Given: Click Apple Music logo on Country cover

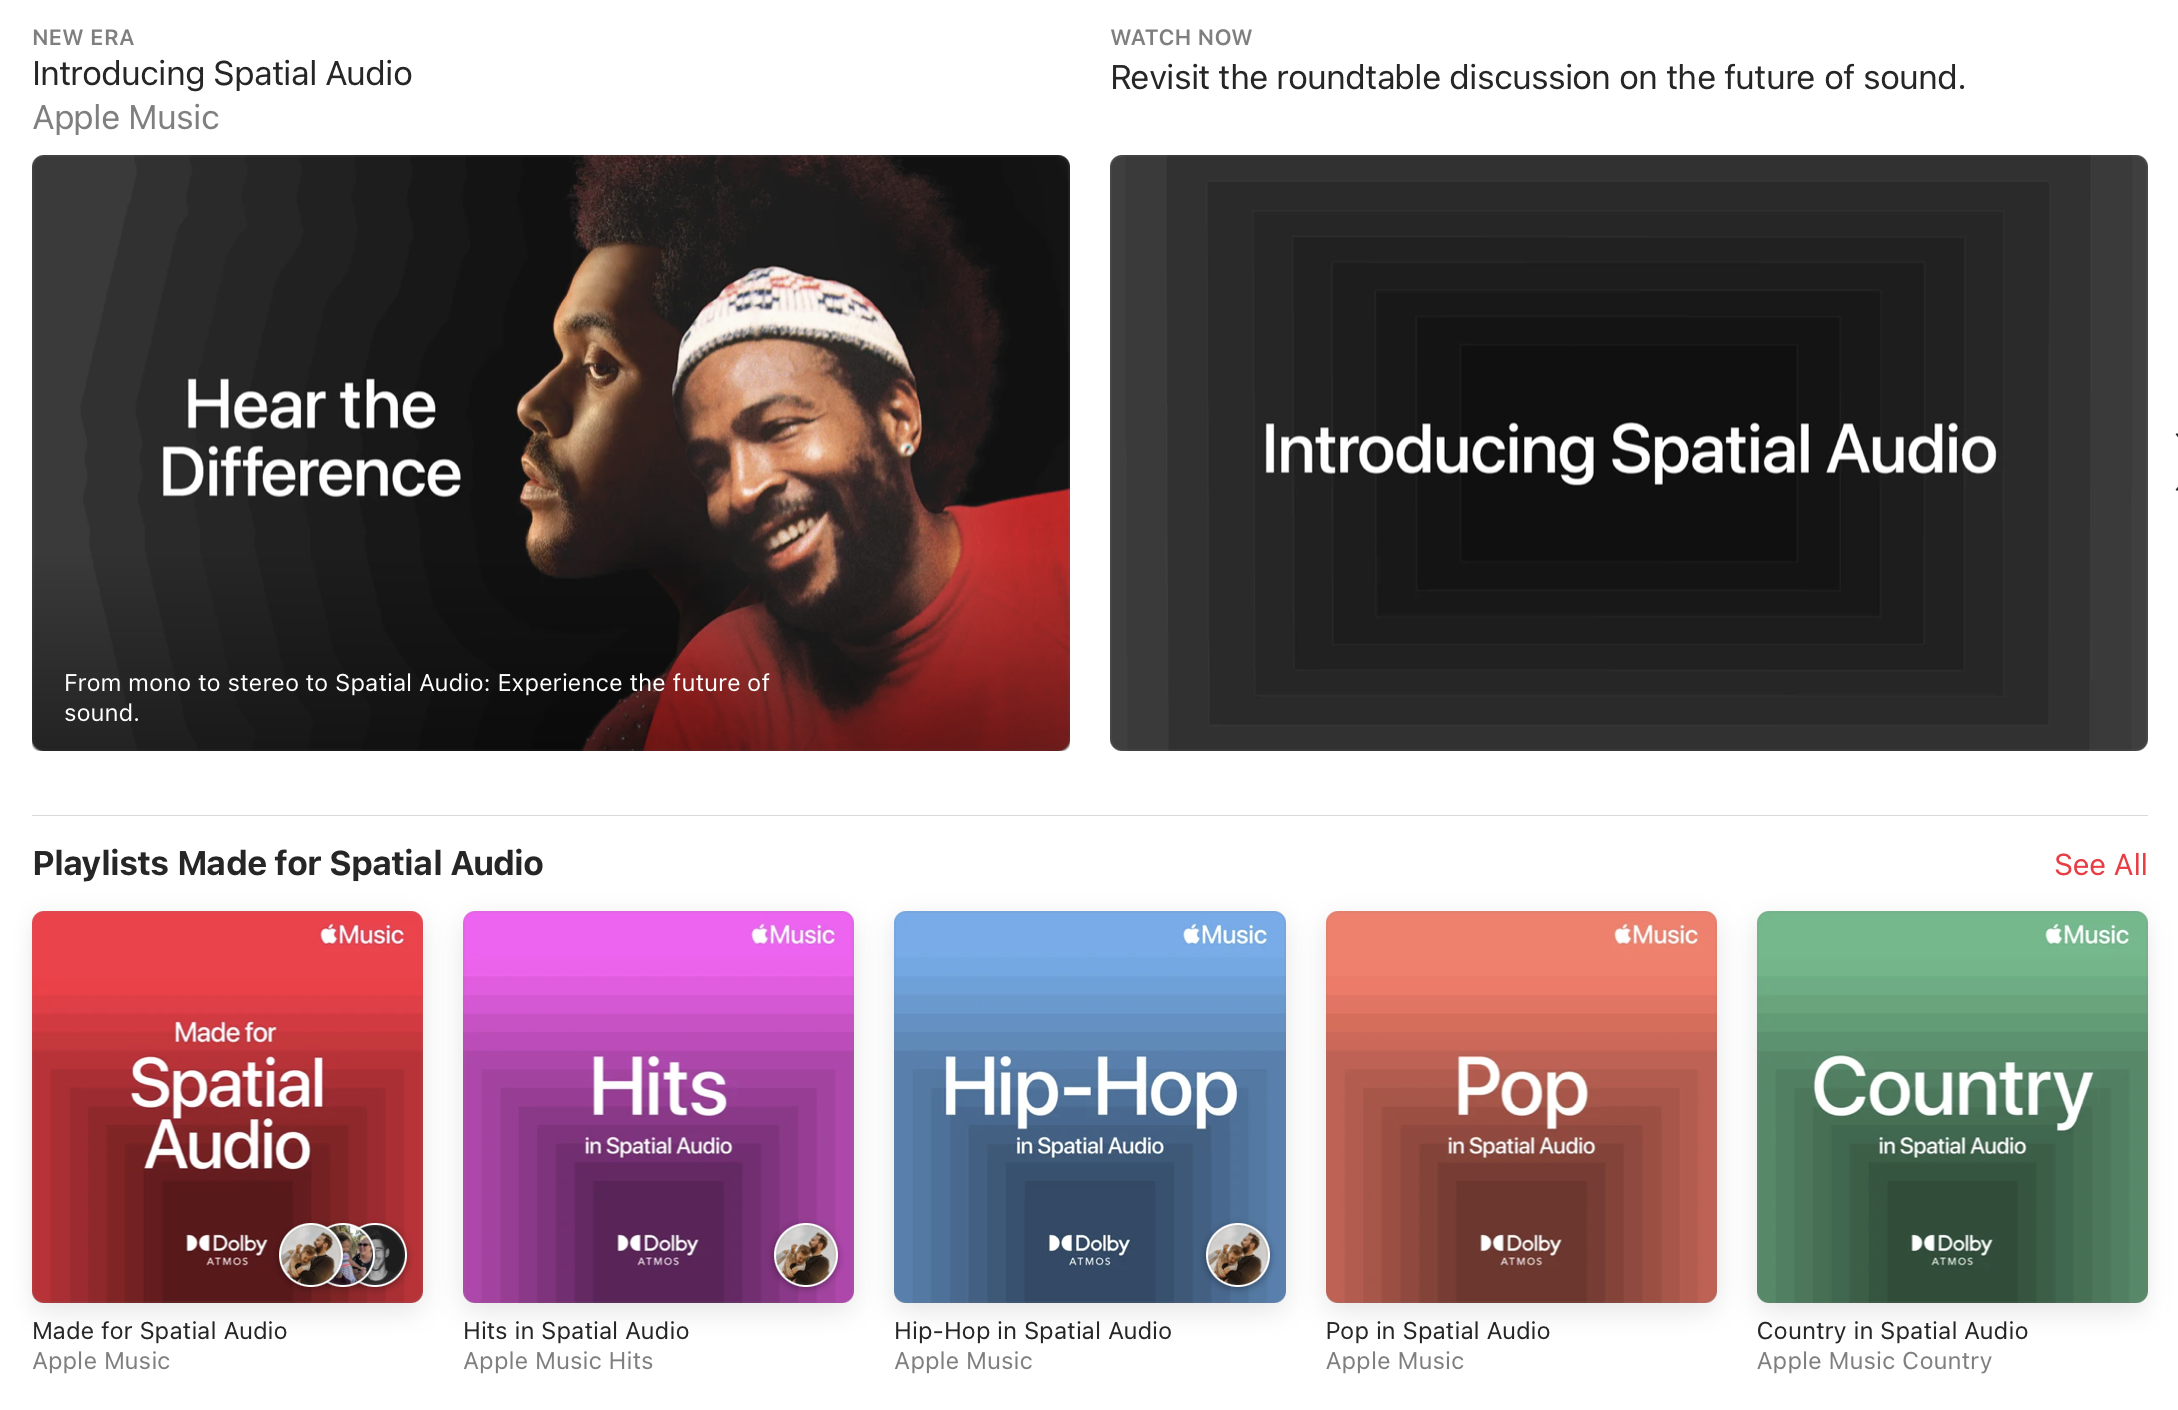Looking at the screenshot, I should tap(2086, 935).
